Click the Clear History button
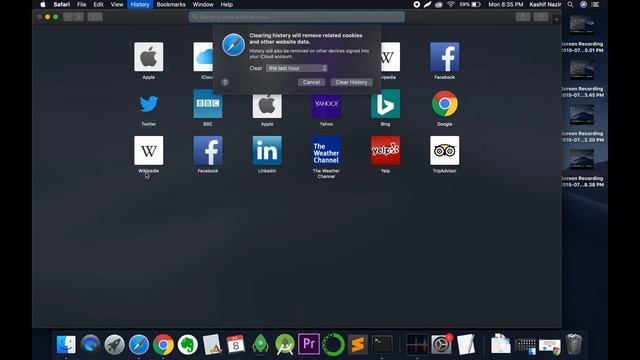640x360 pixels. 351,82
